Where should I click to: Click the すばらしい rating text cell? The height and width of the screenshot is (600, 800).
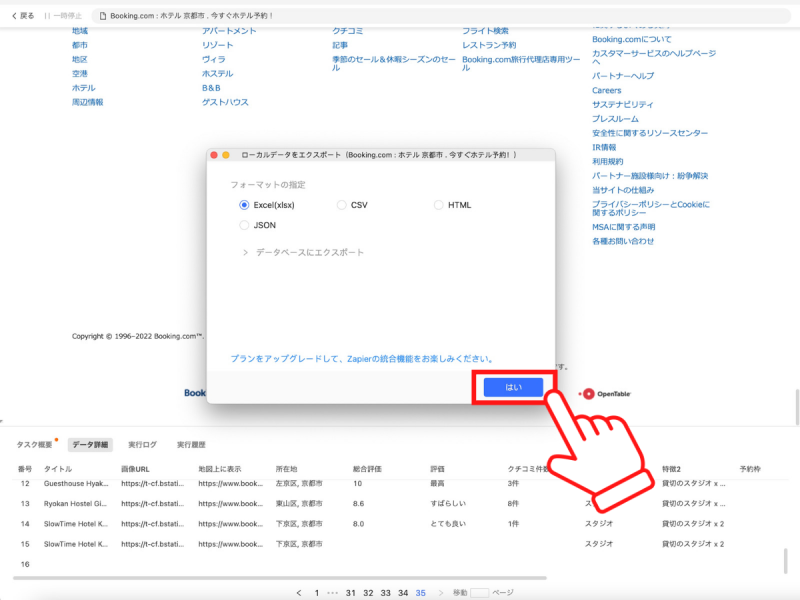[x=448, y=504]
